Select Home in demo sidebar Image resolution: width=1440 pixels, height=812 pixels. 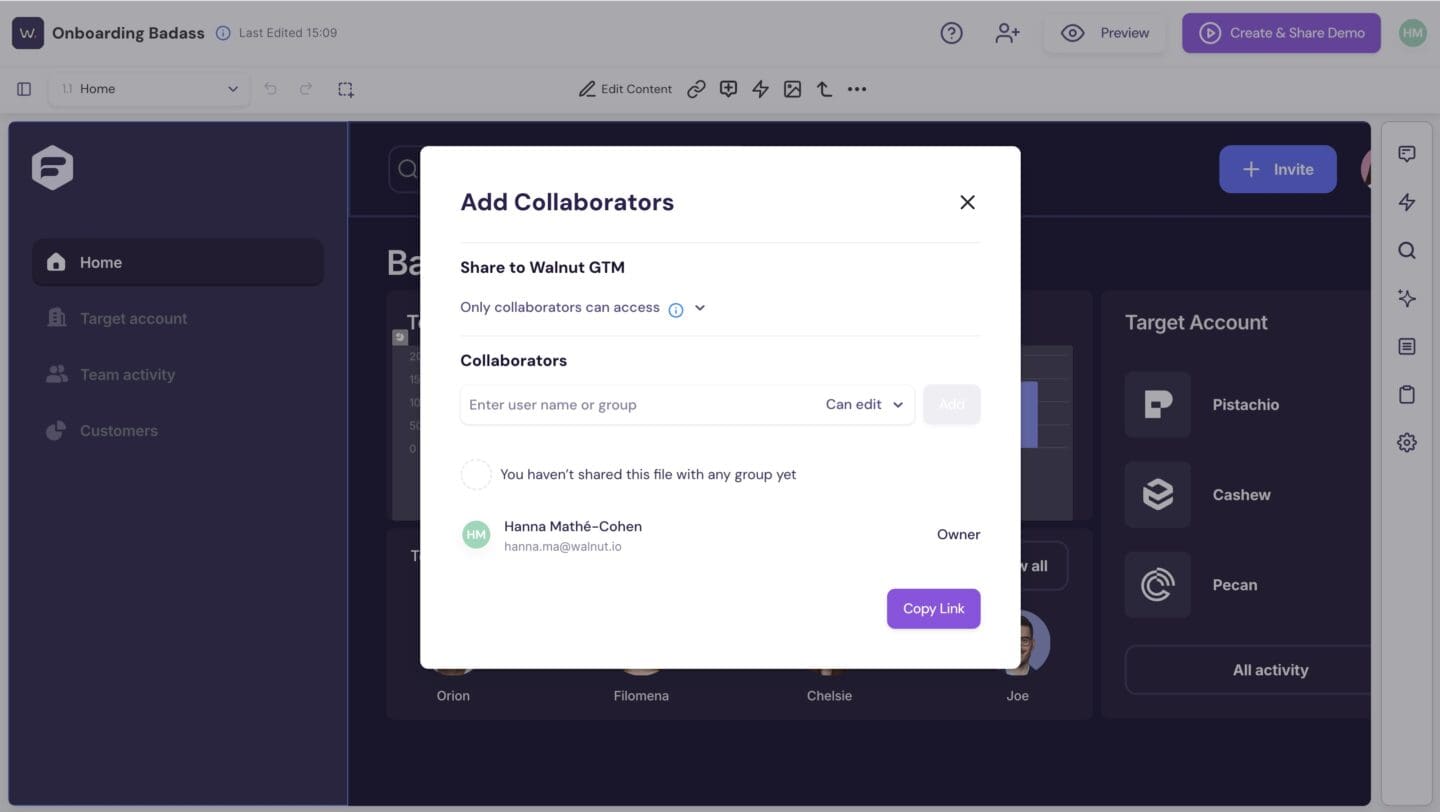177,262
